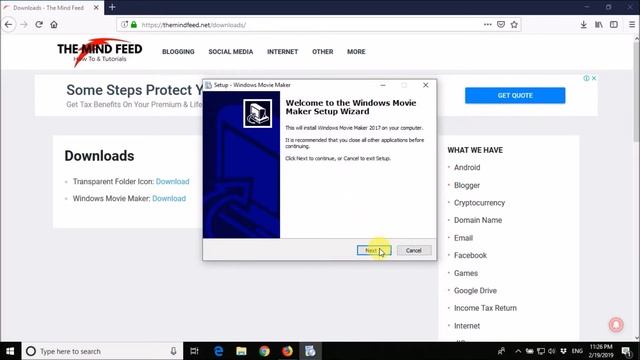Download Windows Movie Maker link
Screen dimensions: 640x360
[x=169, y=199]
